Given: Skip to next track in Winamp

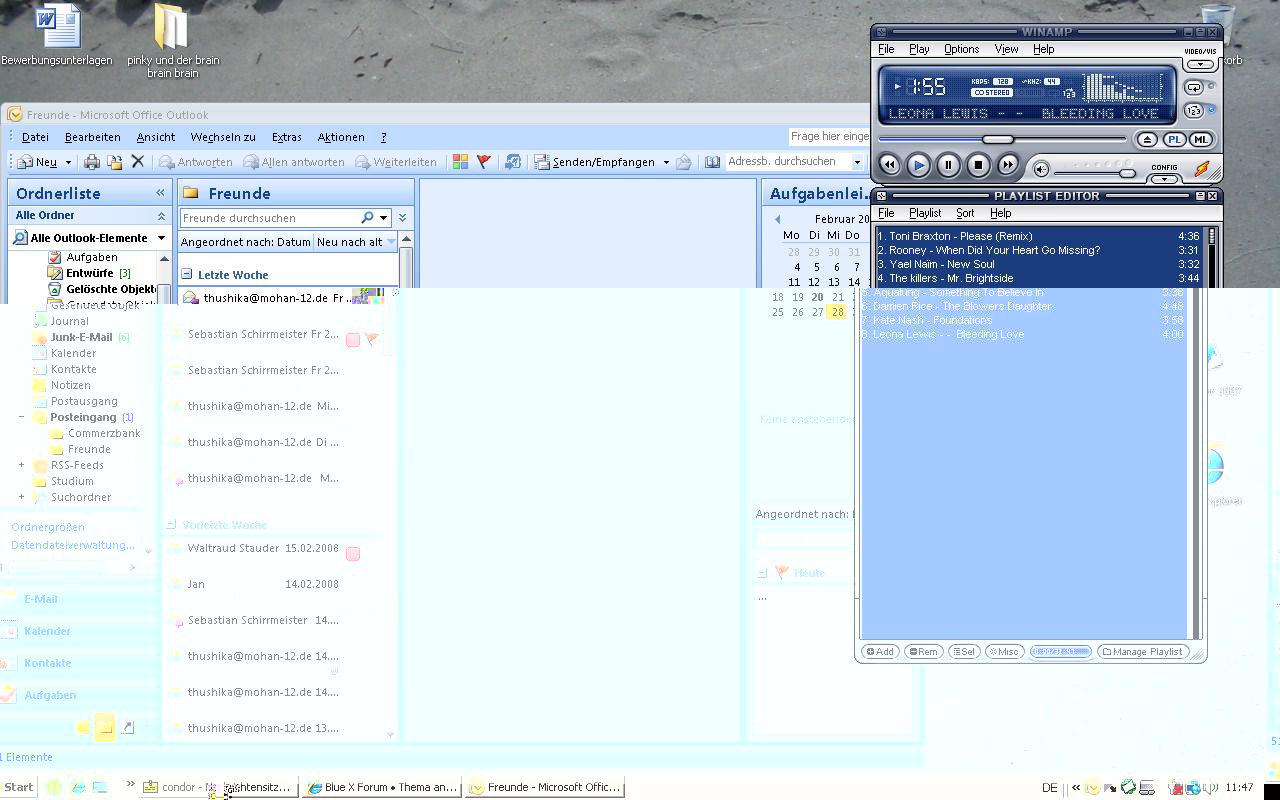Looking at the screenshot, I should 1008,165.
